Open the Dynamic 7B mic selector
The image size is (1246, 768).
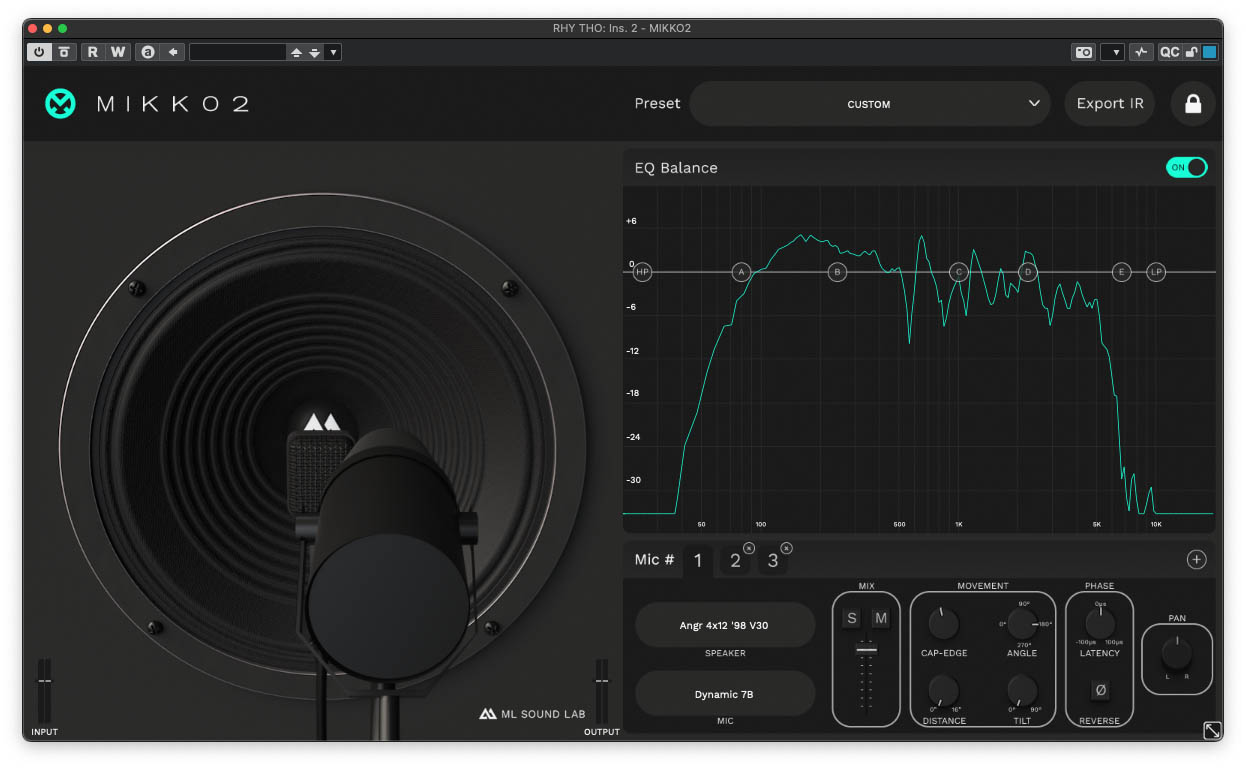coord(724,694)
